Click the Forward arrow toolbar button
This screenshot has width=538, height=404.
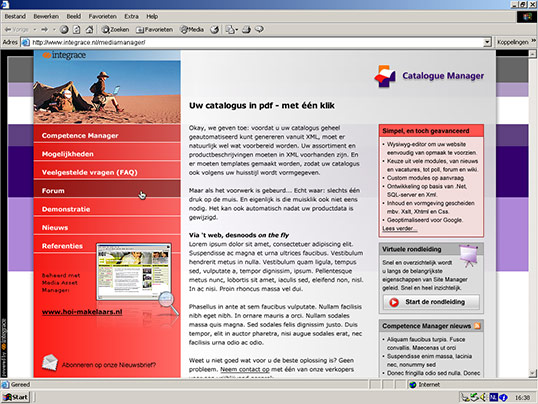[45, 30]
